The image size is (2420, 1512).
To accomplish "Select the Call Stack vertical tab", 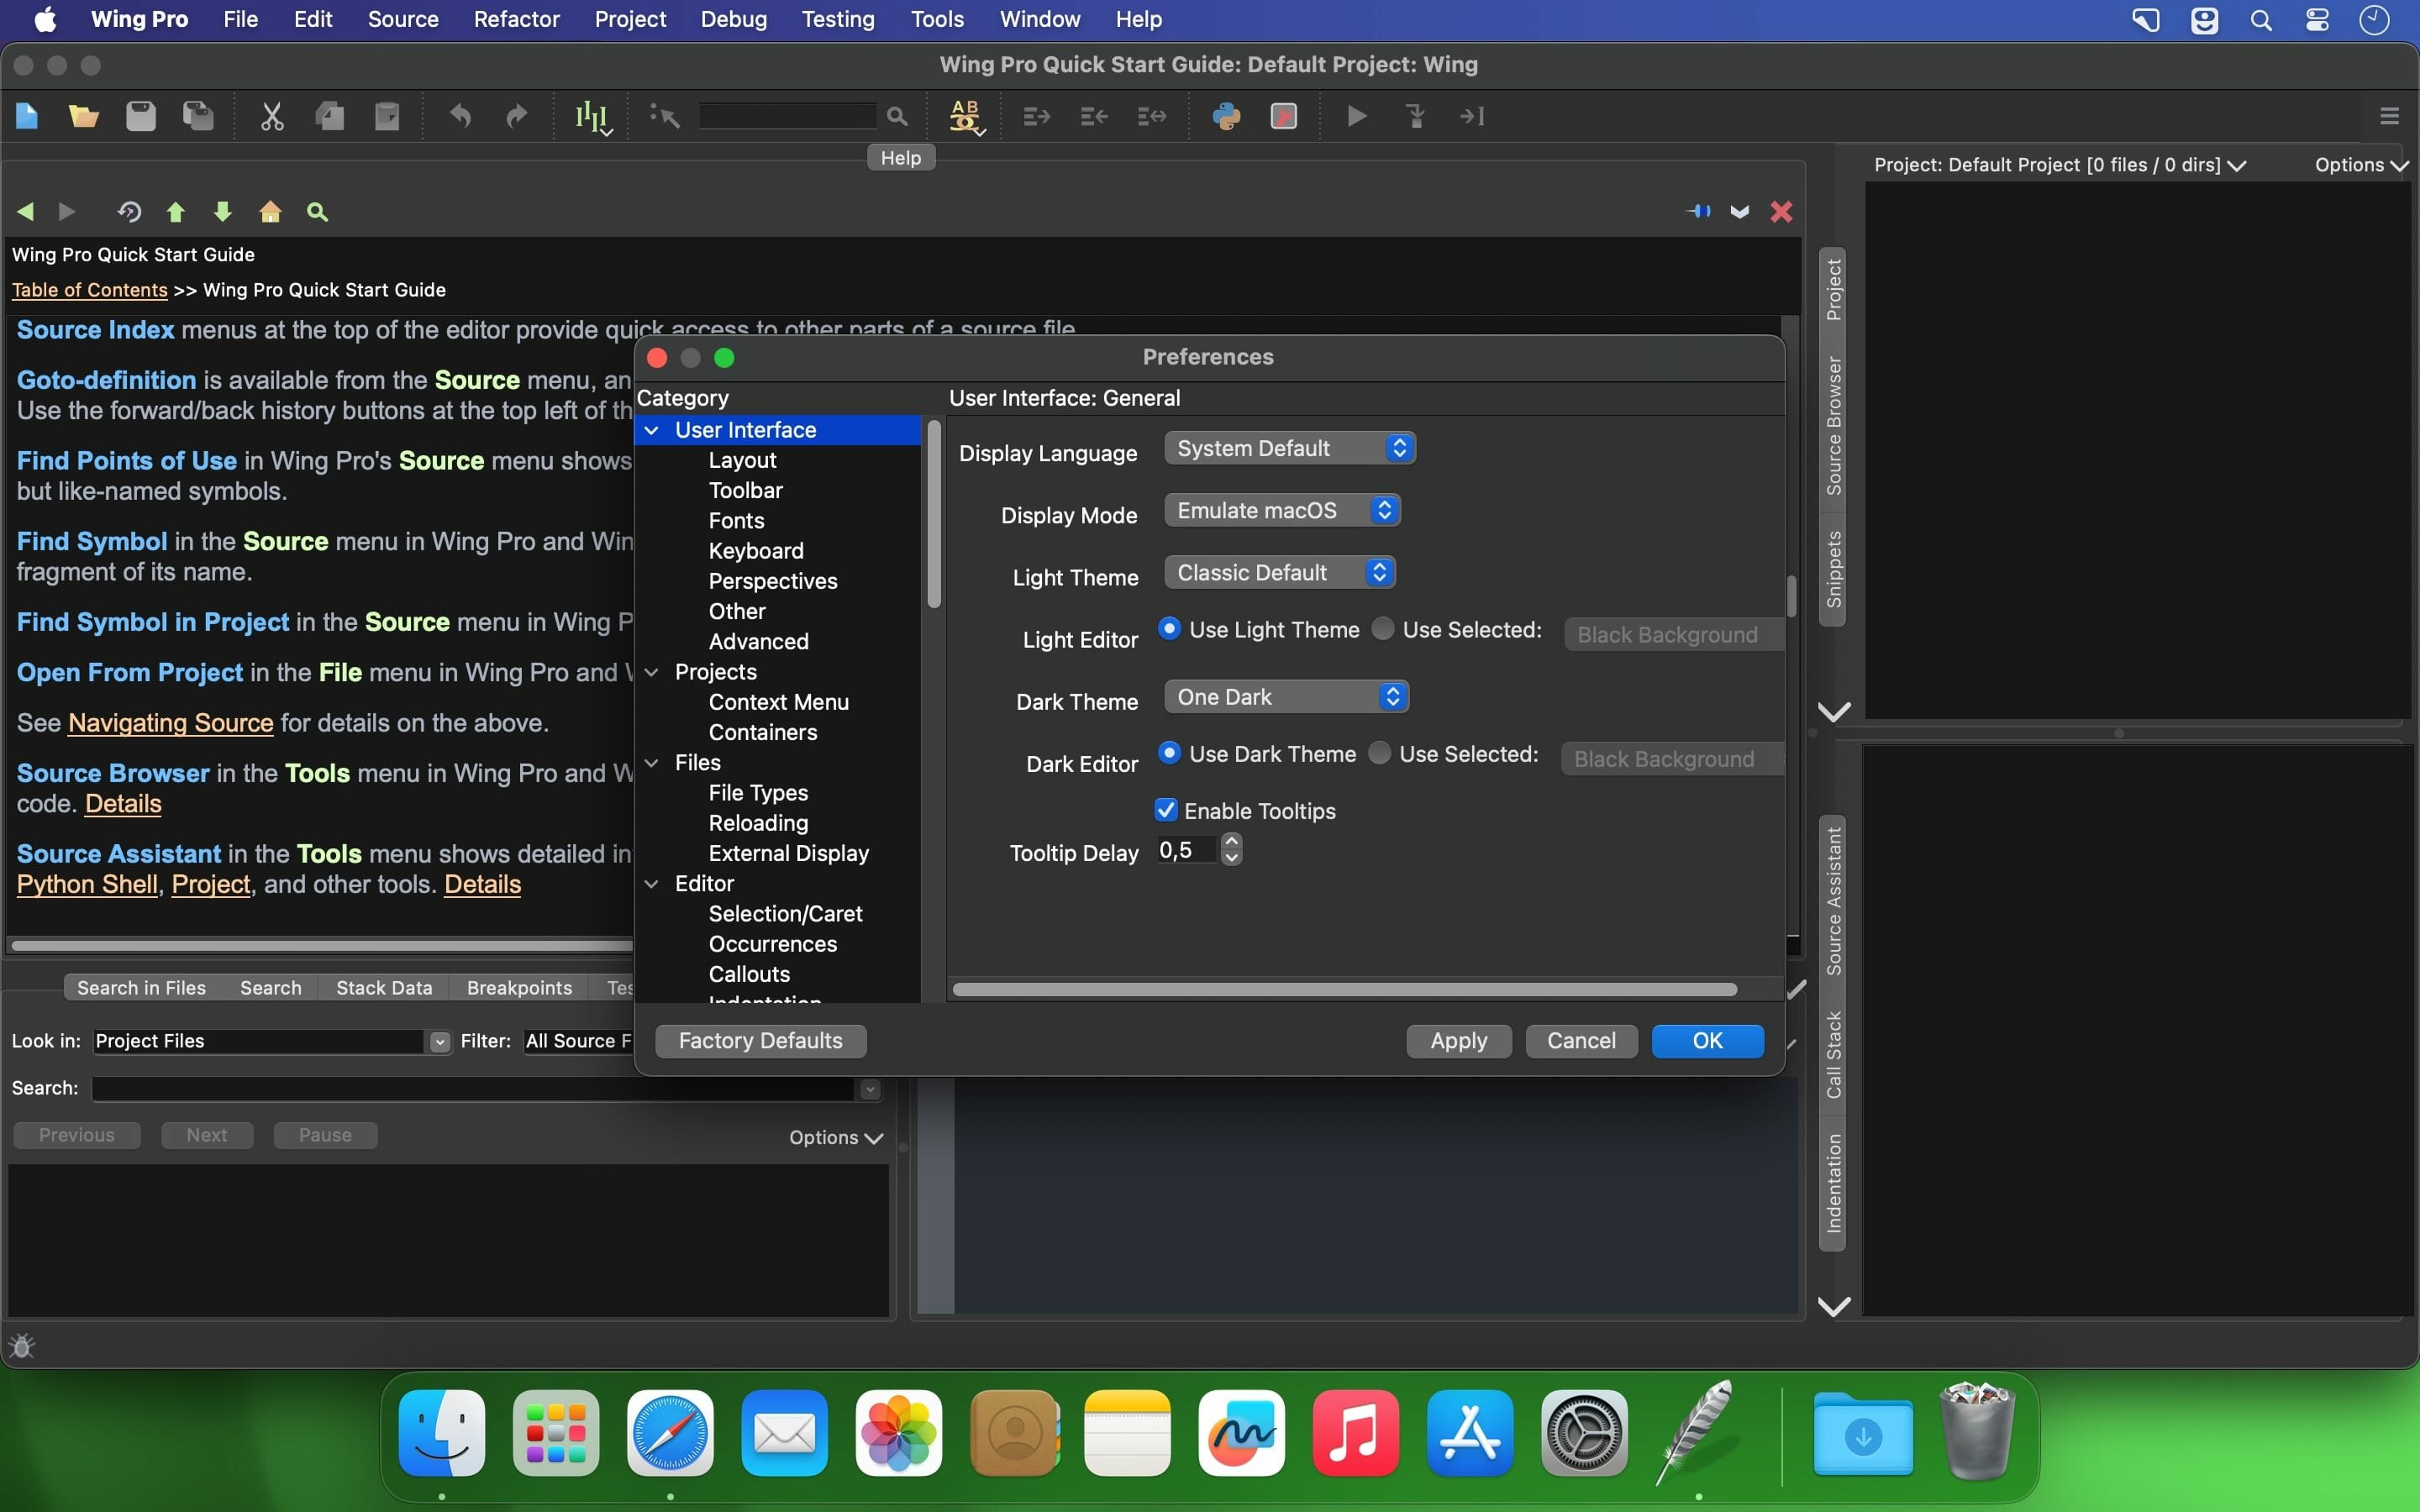I will click(1833, 1055).
